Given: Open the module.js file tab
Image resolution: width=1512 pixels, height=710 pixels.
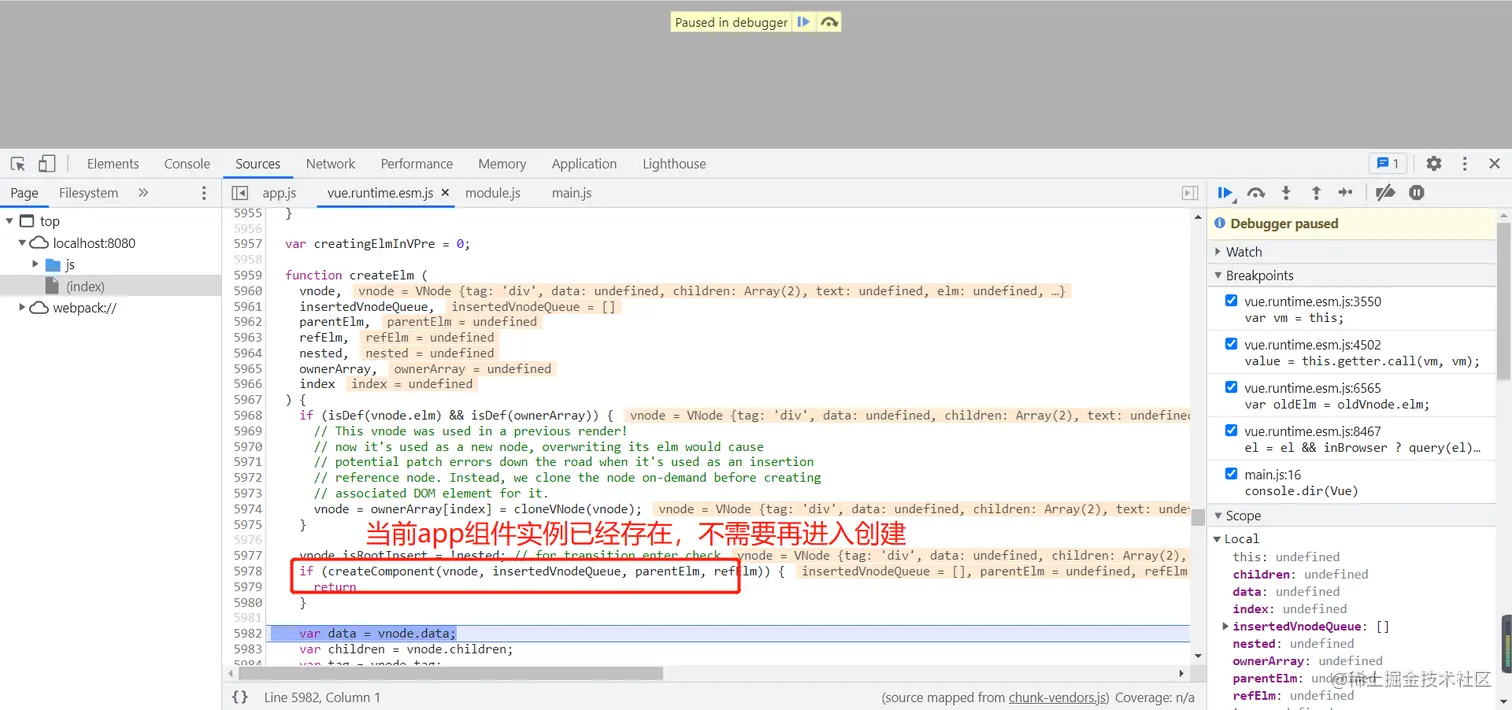Looking at the screenshot, I should point(493,193).
